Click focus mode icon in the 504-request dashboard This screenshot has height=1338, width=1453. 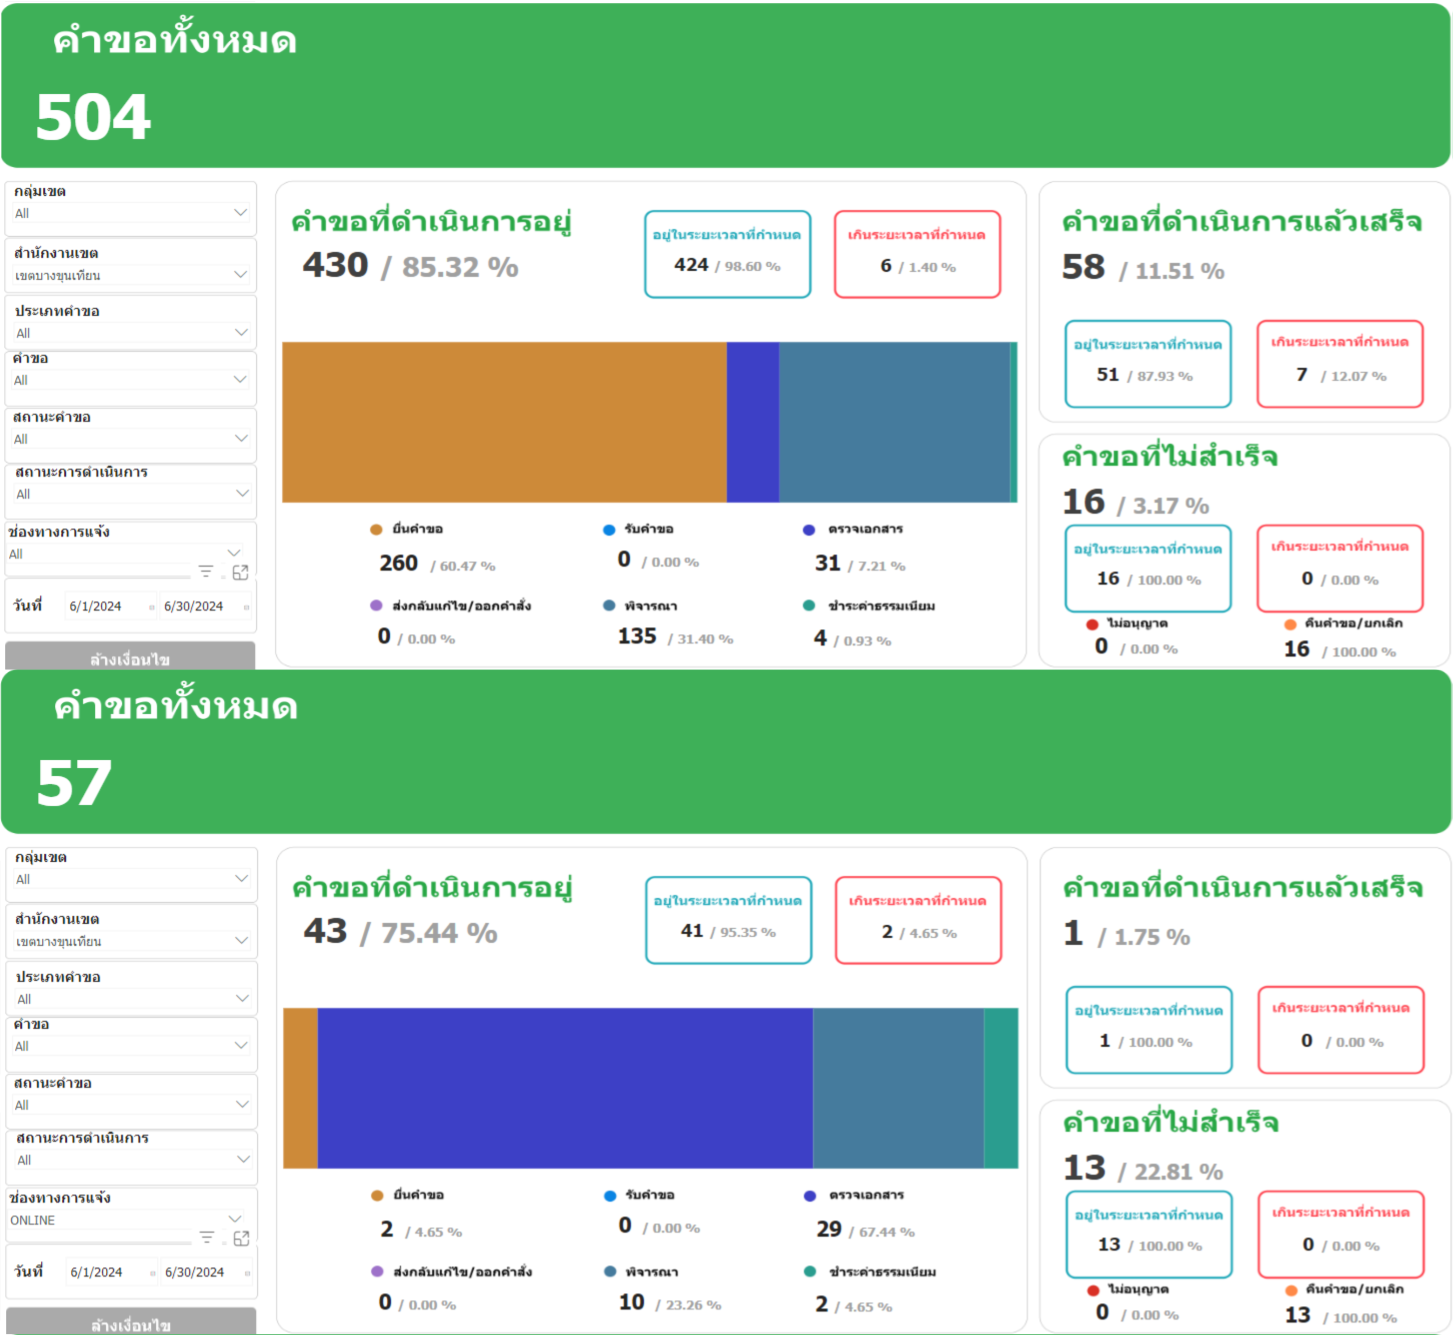point(240,572)
